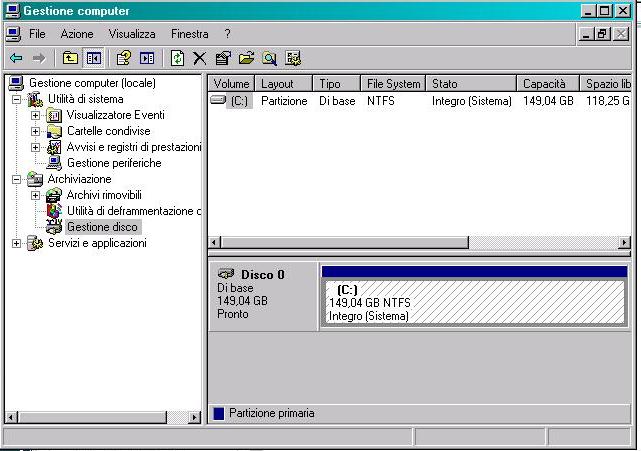Select Utilità di sistema in the tree
641x451 pixels.
tap(85, 99)
